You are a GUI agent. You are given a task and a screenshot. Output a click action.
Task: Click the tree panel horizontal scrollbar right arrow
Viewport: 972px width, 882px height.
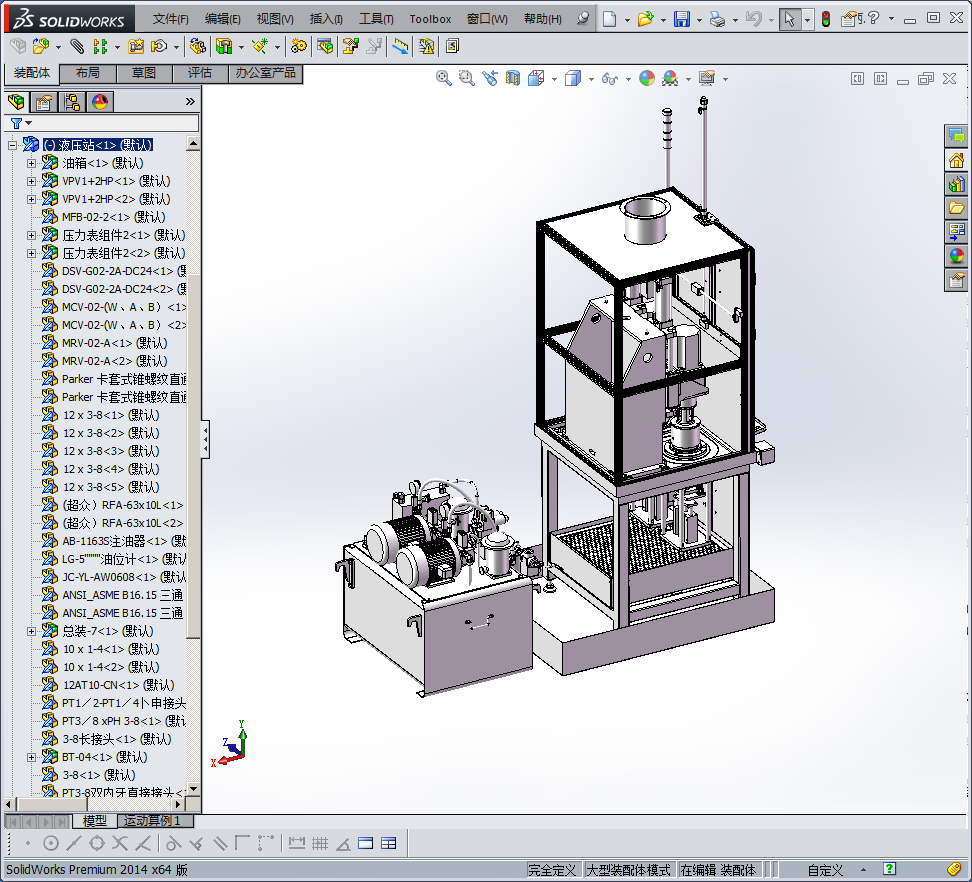(179, 805)
